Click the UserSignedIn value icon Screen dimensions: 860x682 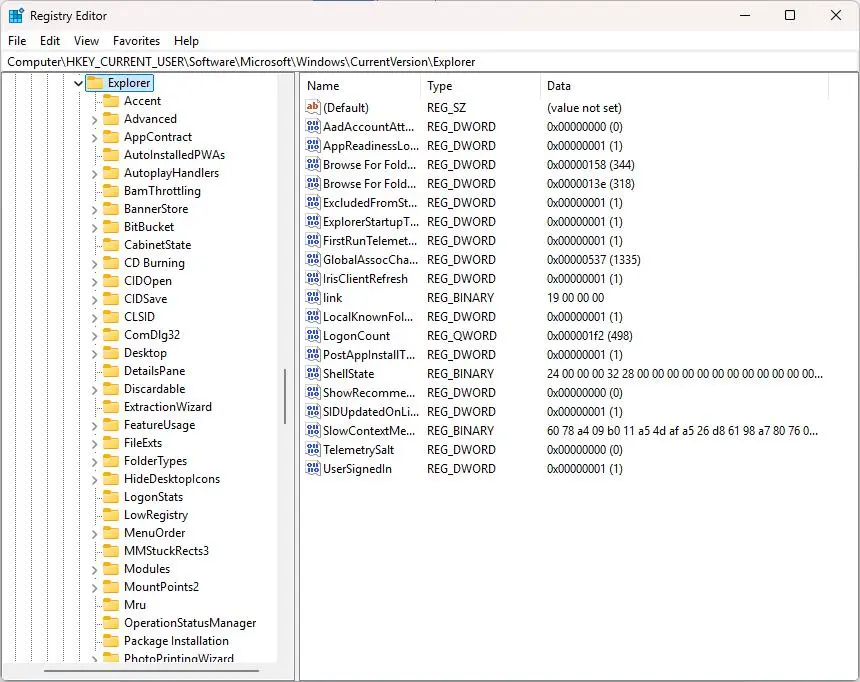(x=313, y=469)
